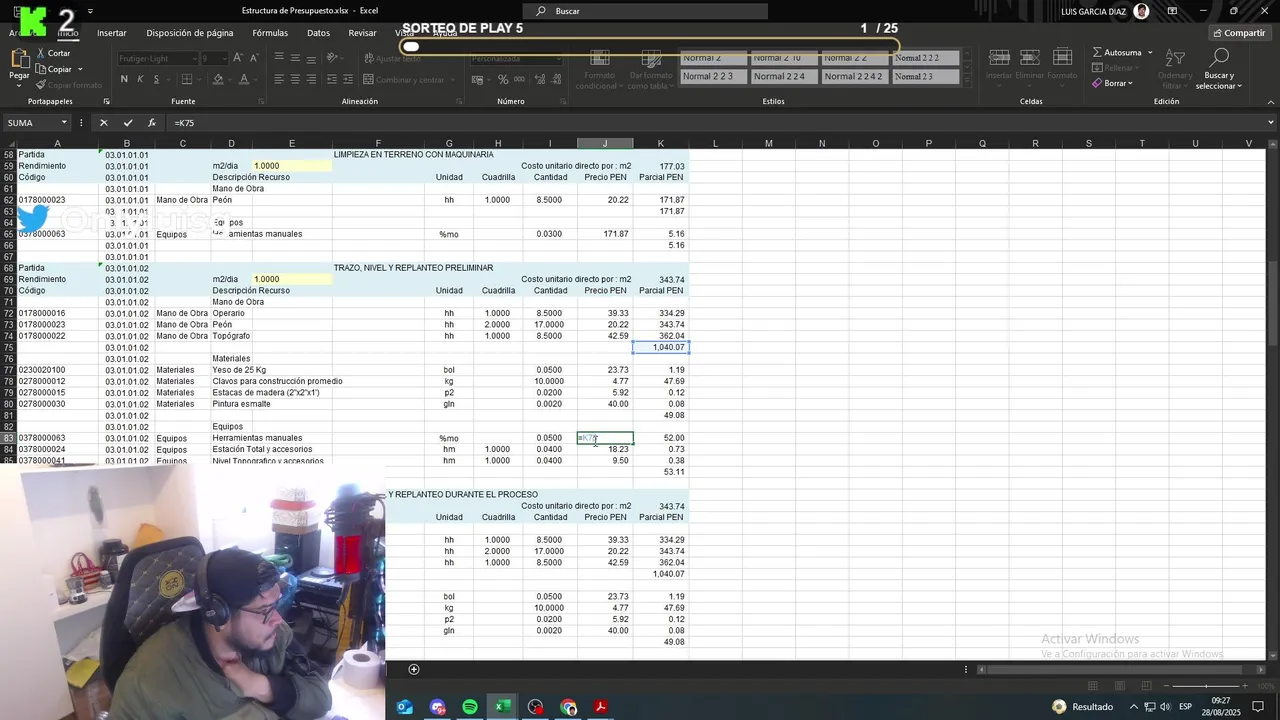Click the formula bar text =K75
1280x720 pixels.
pos(184,123)
